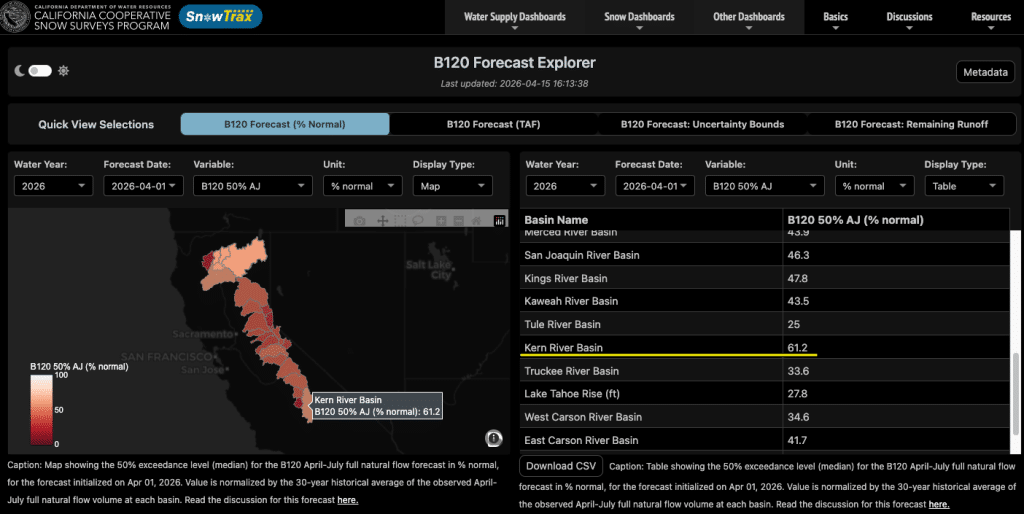The image size is (1024, 514).
Task: Click the Plotly logo icon in map toolbar
Action: [500, 220]
